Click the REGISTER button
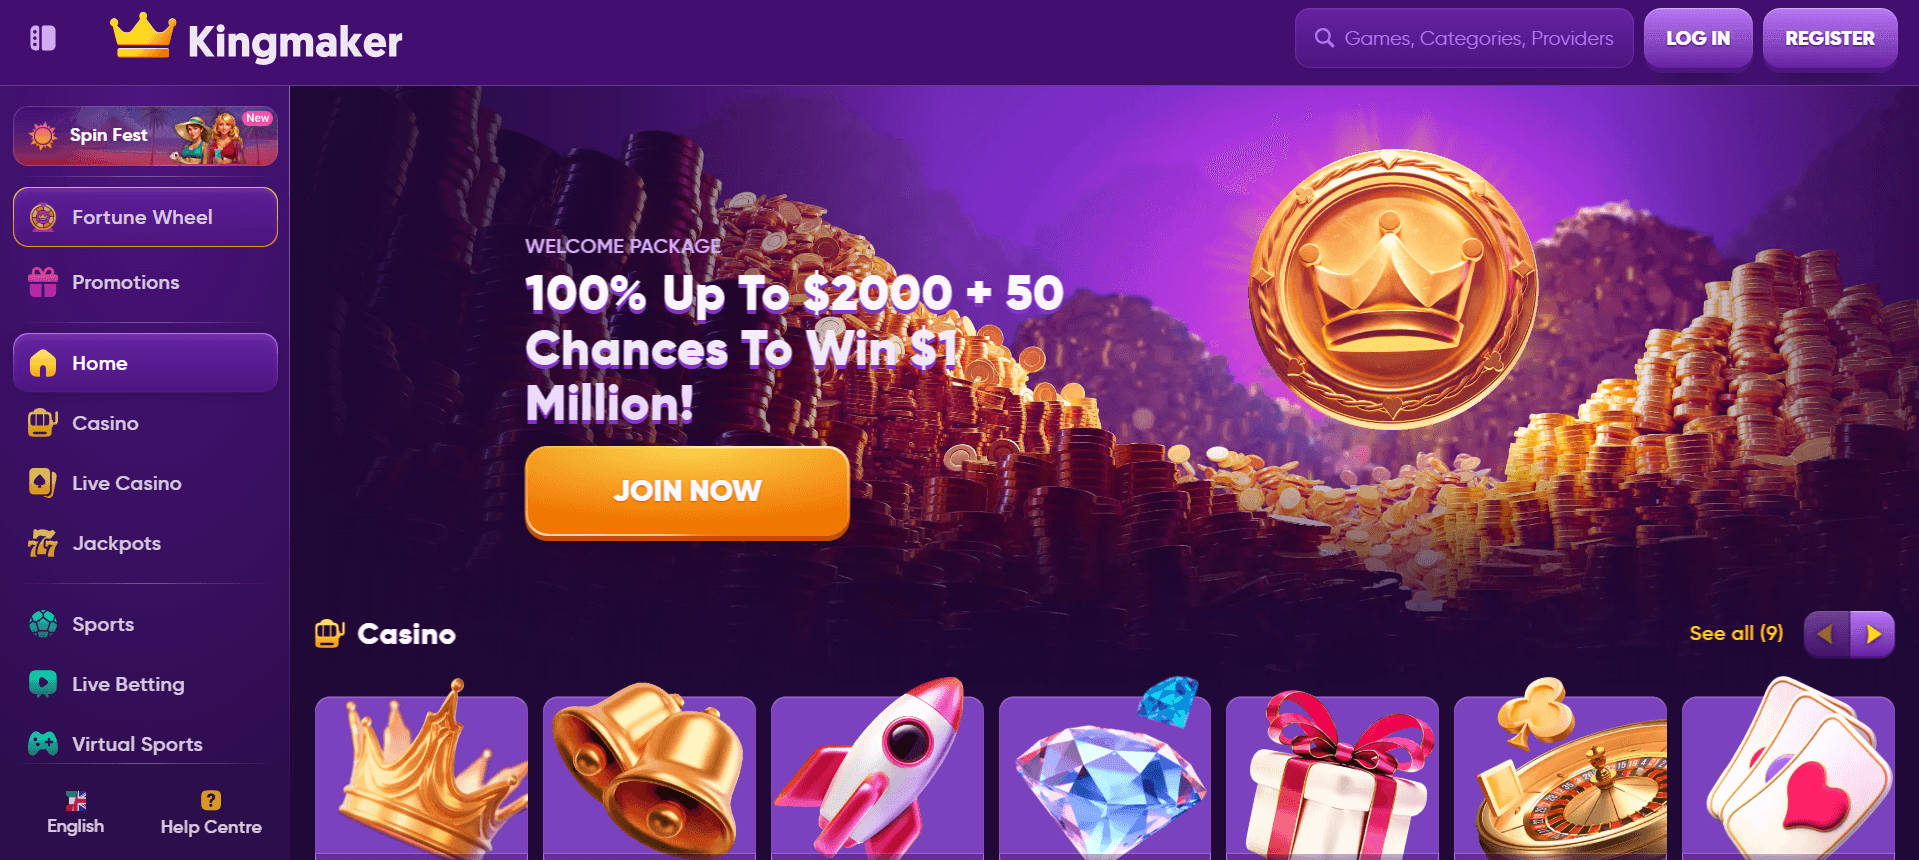1919x860 pixels. 1830,38
